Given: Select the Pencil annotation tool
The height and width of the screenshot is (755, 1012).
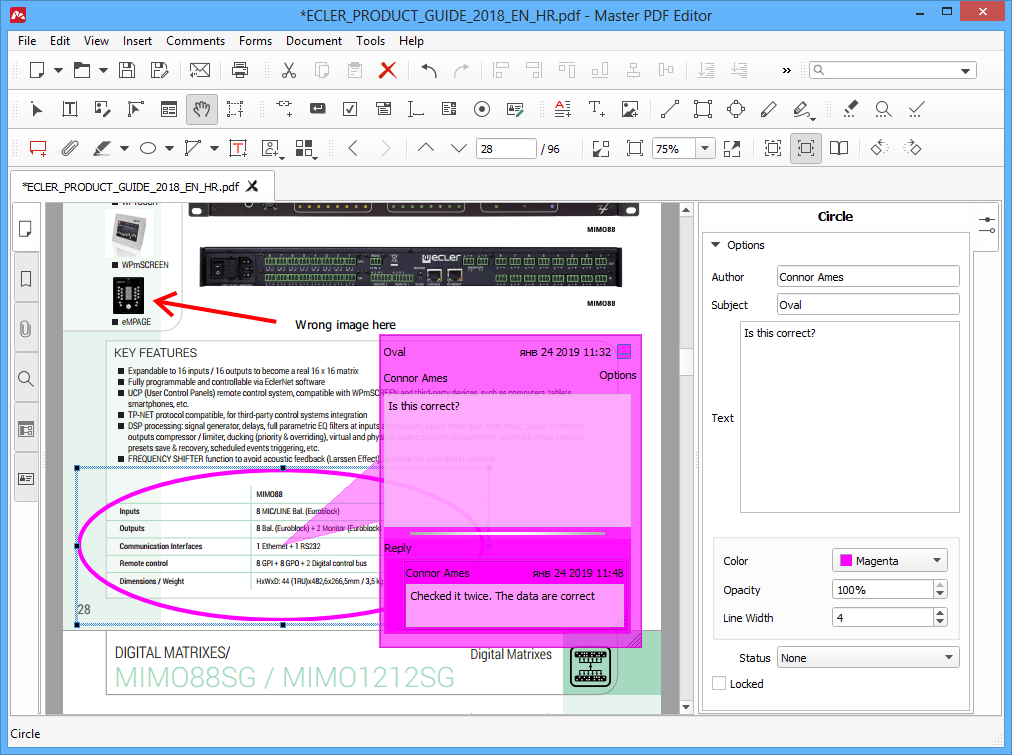Looking at the screenshot, I should [769, 109].
